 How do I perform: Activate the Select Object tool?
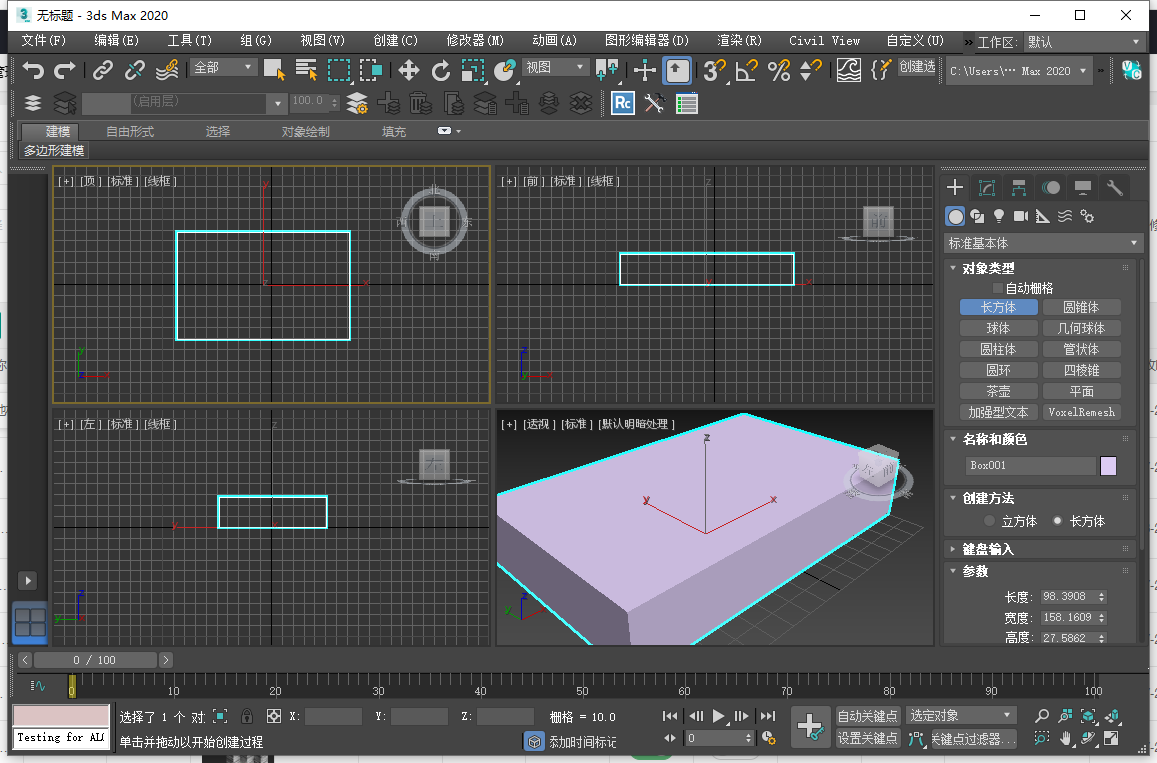coord(274,70)
